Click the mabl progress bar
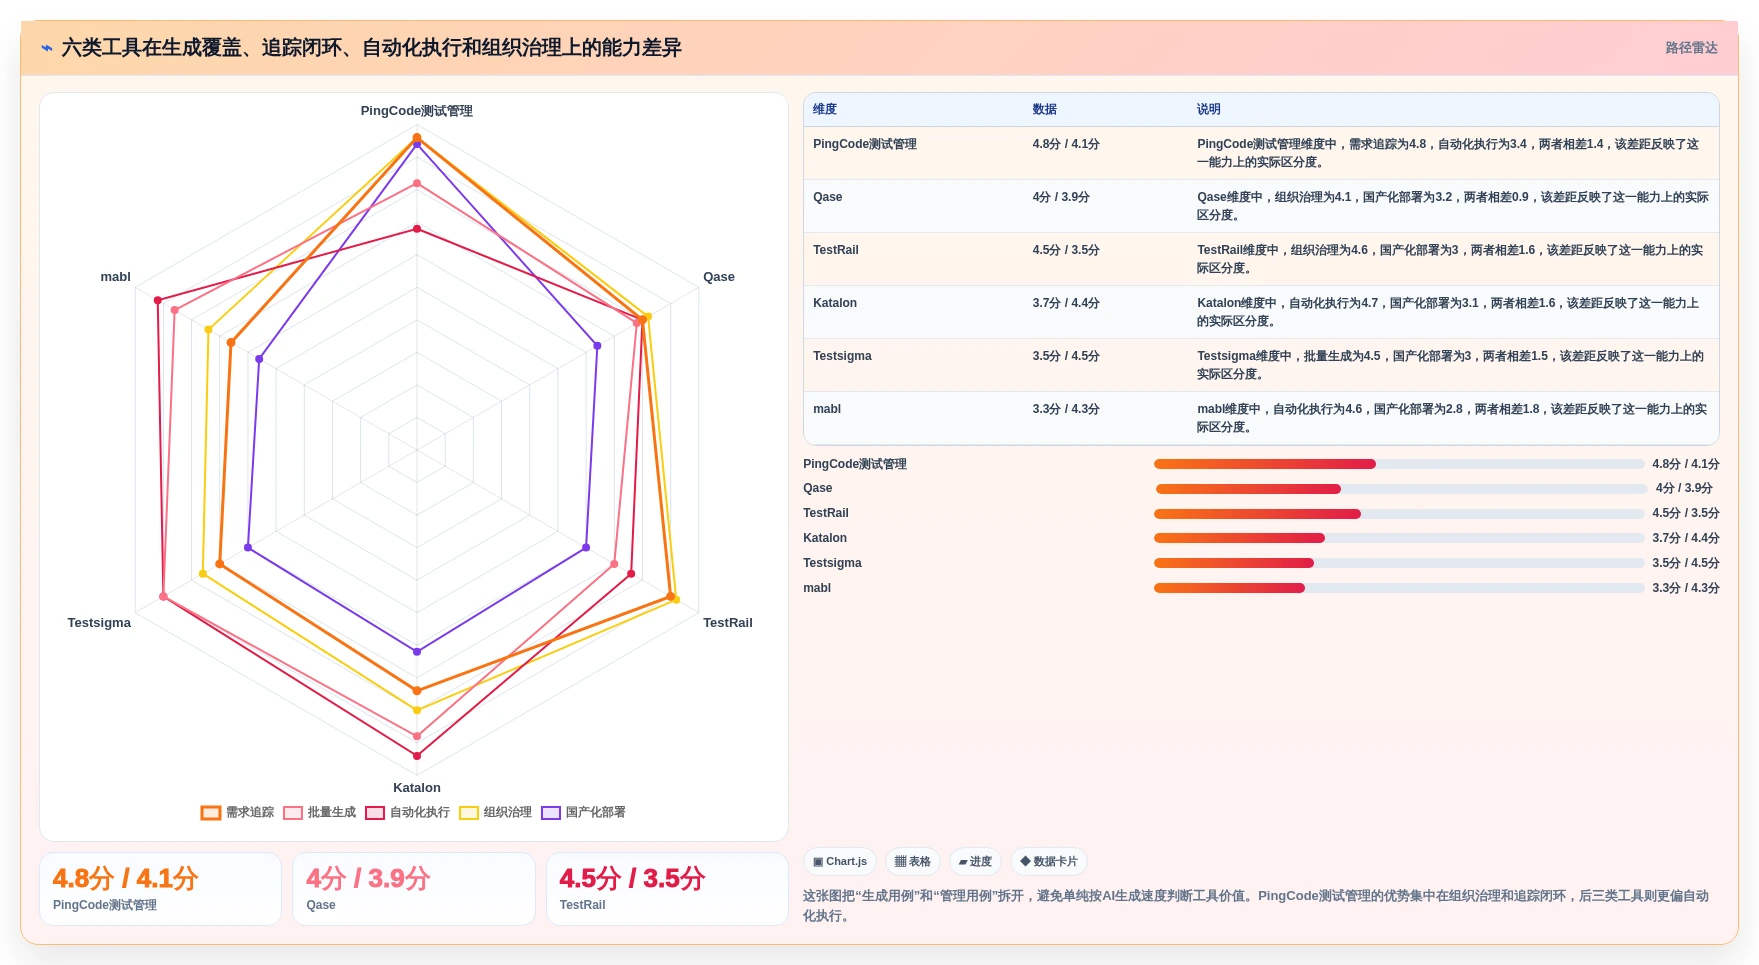 (x=1399, y=588)
